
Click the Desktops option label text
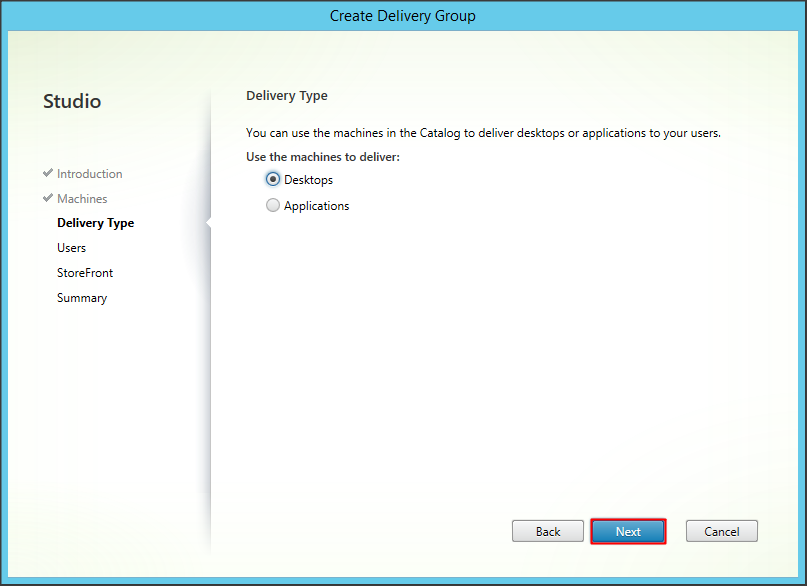click(x=308, y=180)
